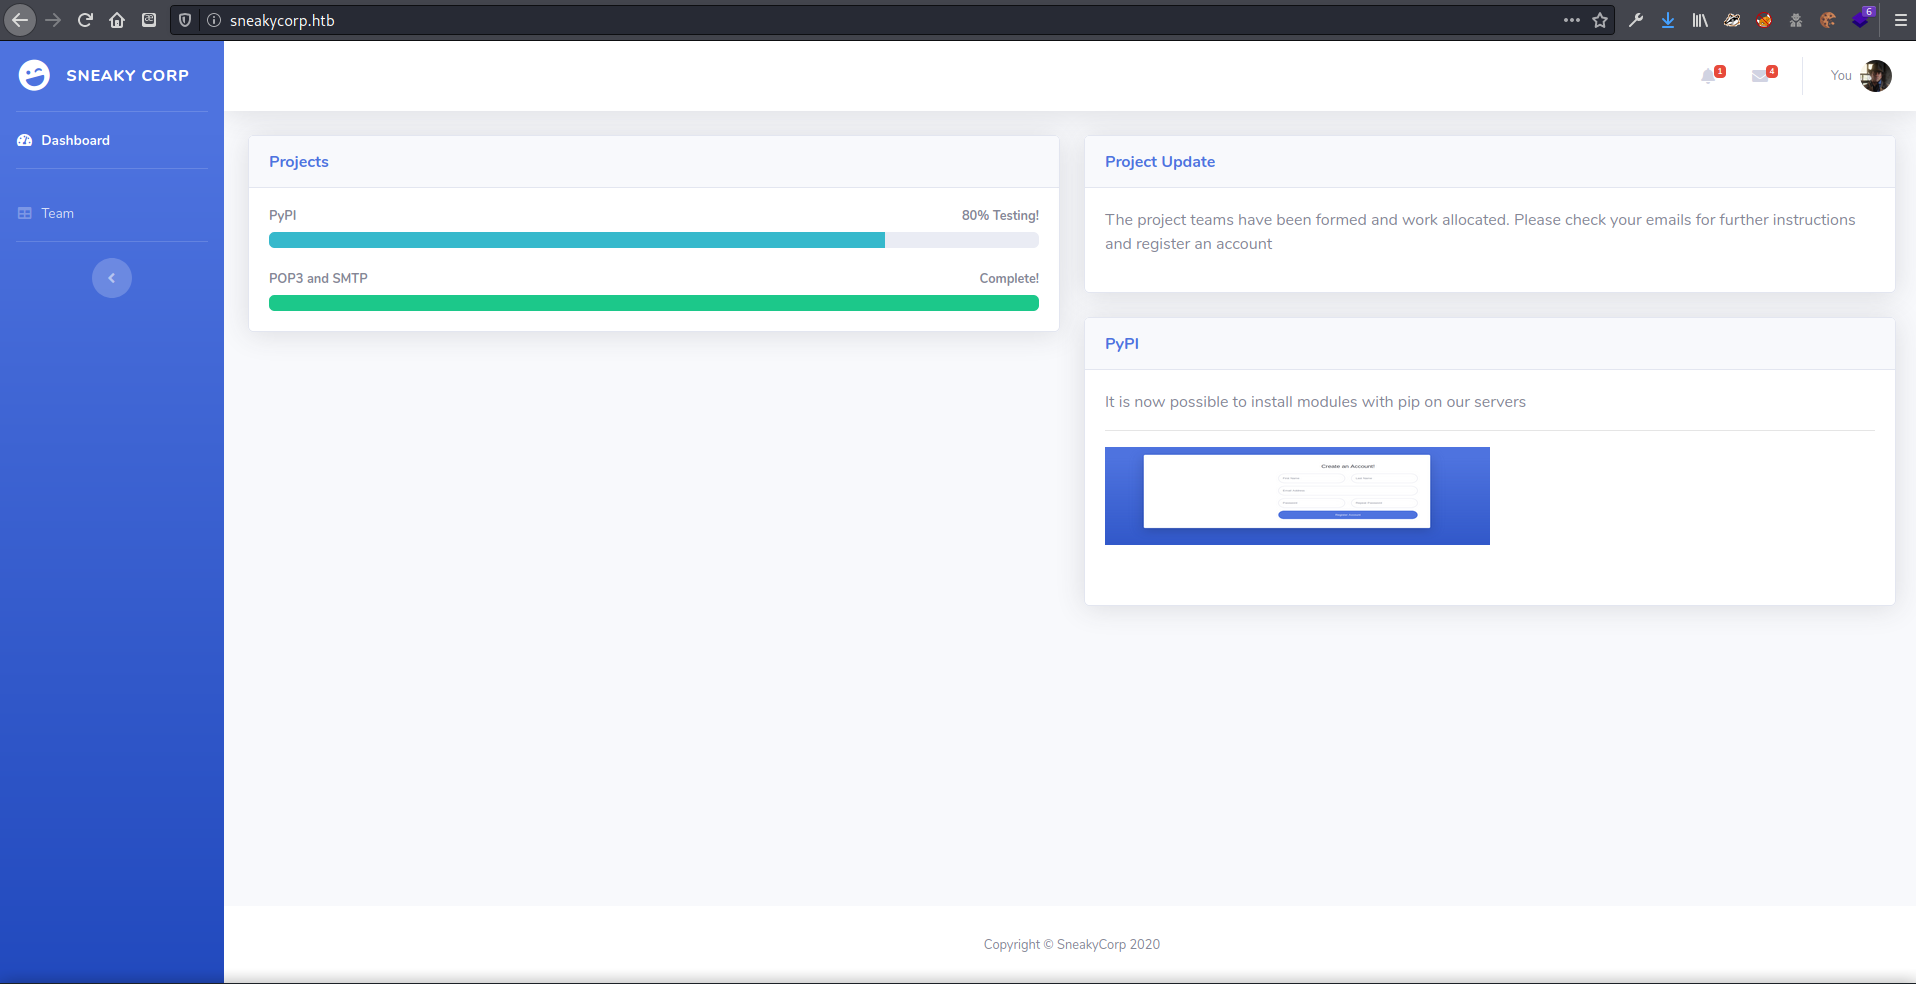
Task: Collapse the sidebar with the chevron button
Action: 112,278
